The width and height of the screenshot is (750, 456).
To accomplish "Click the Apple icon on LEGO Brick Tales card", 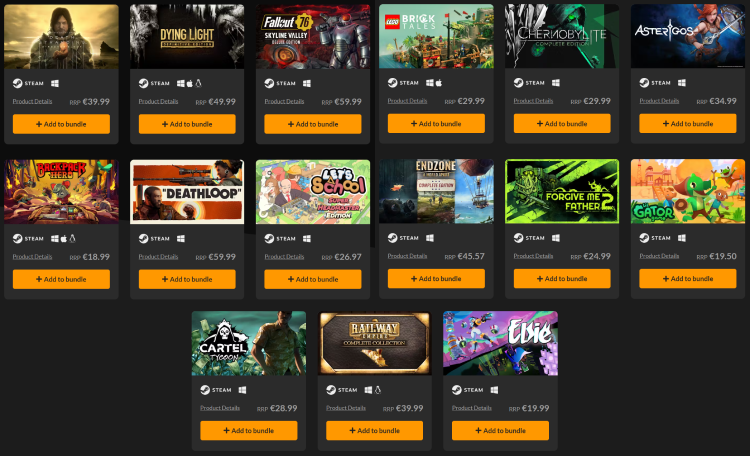I will click(439, 83).
